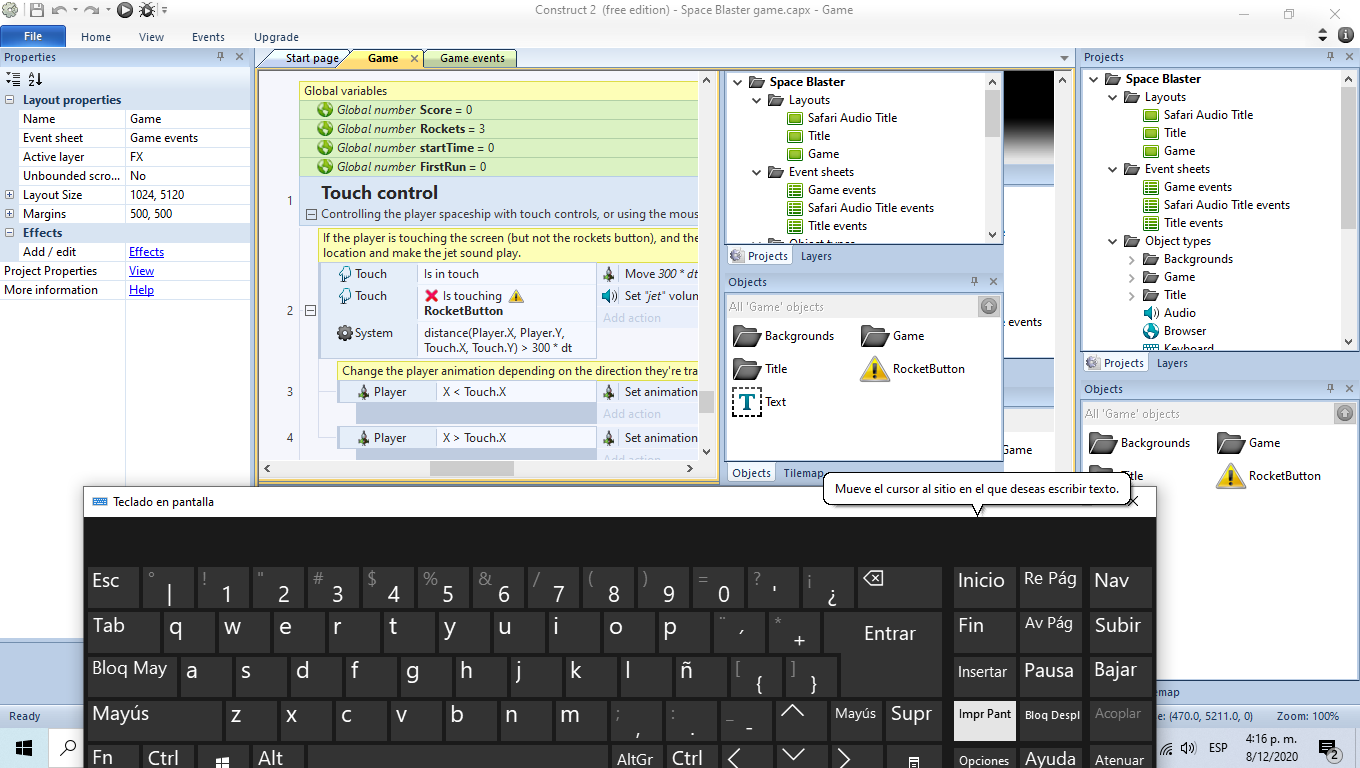Click the inverted red X on RocketButton condition
Viewport: 1360px width, 768px height.
tap(432, 296)
